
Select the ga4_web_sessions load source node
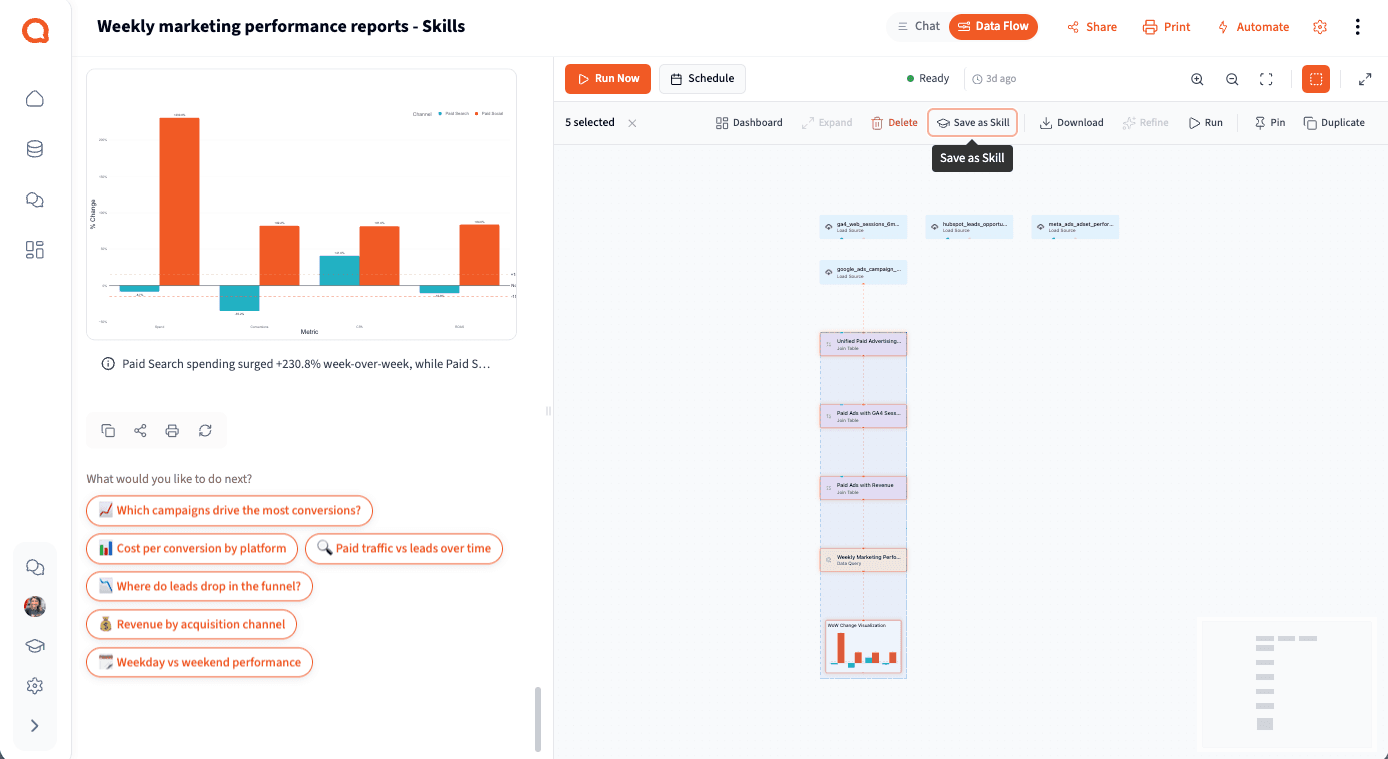point(863,227)
